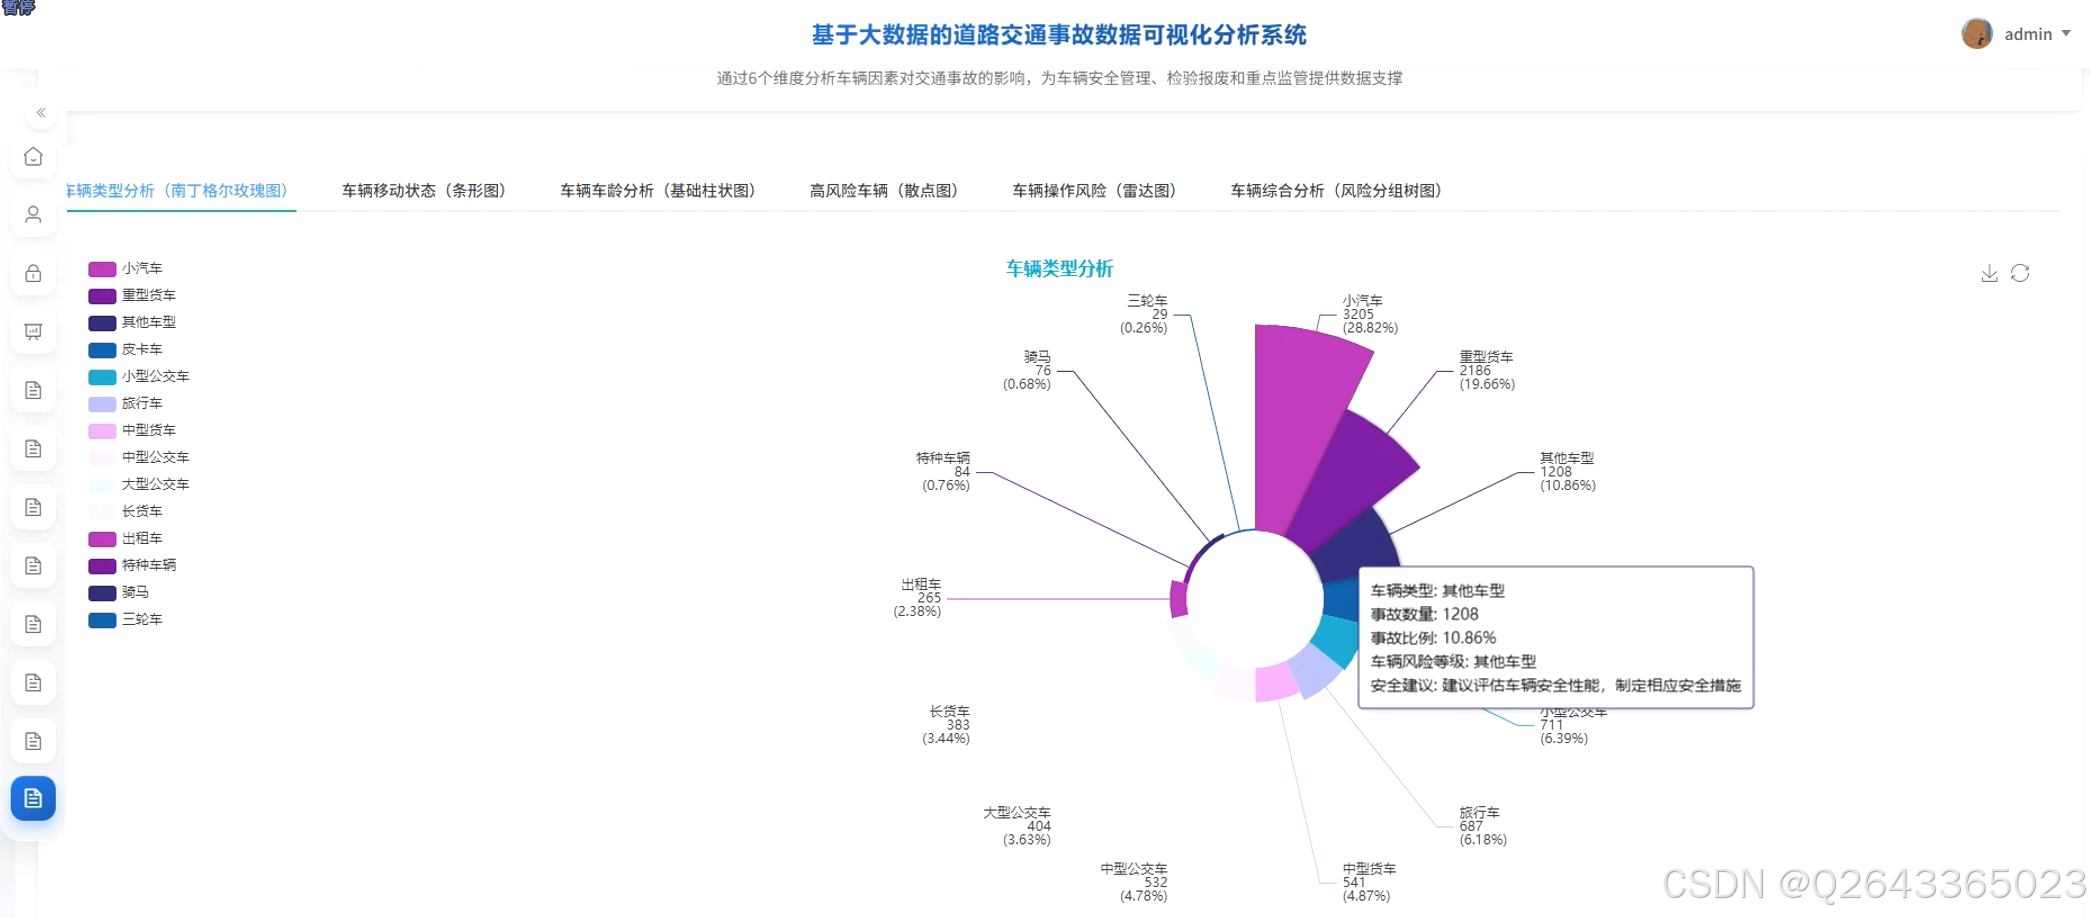Collapse the sidebar with the chevron arrow
This screenshot has height=918, width=2091.
pyautogui.click(x=42, y=112)
